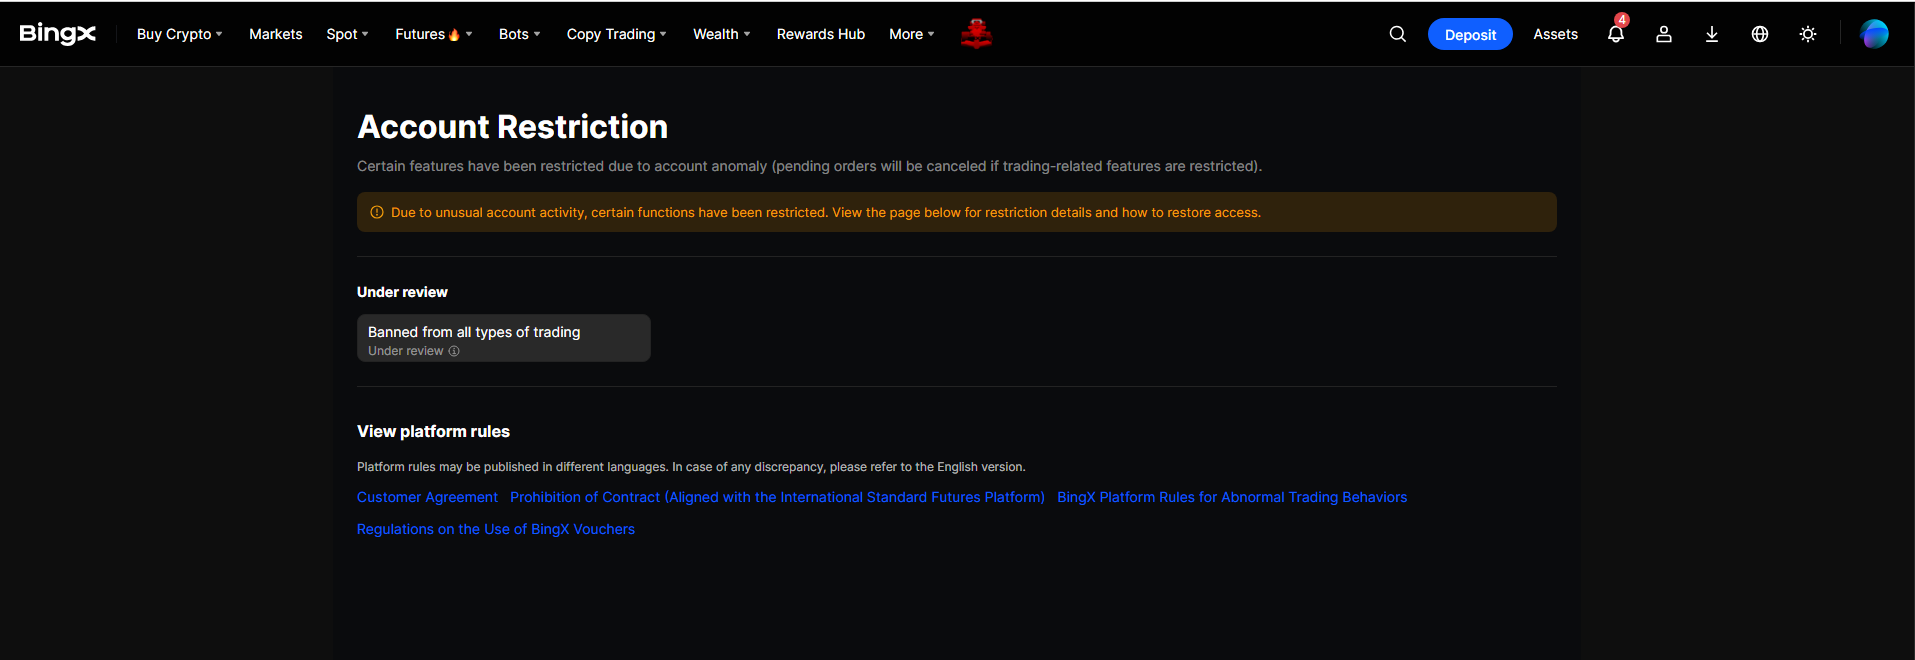Expand the Buy Crypto dropdown

coord(180,34)
